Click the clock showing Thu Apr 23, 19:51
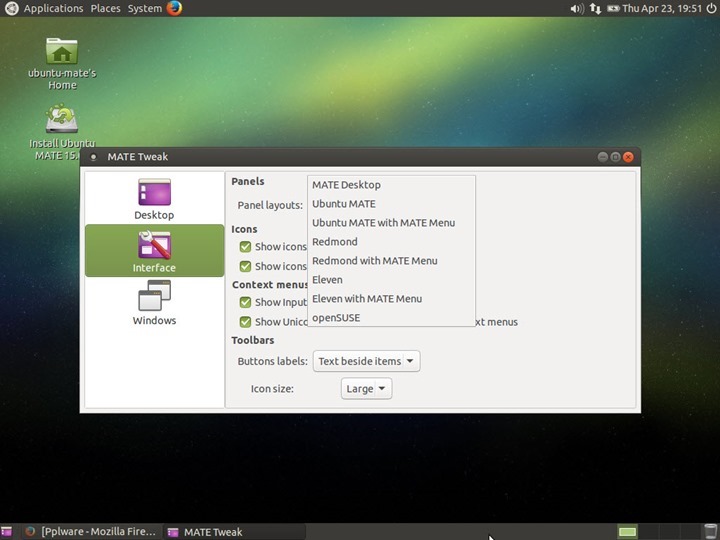The height and width of the screenshot is (540, 720). 662,8
